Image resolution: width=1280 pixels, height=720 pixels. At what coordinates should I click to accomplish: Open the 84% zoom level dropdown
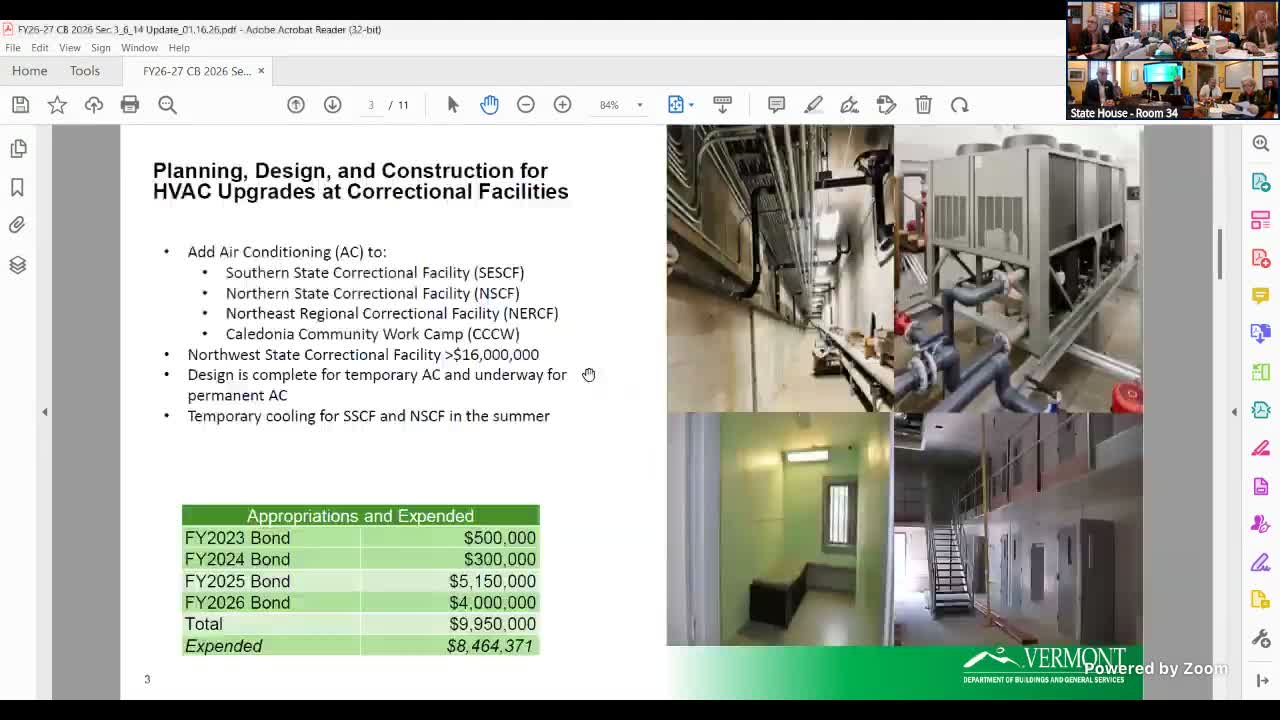(639, 105)
